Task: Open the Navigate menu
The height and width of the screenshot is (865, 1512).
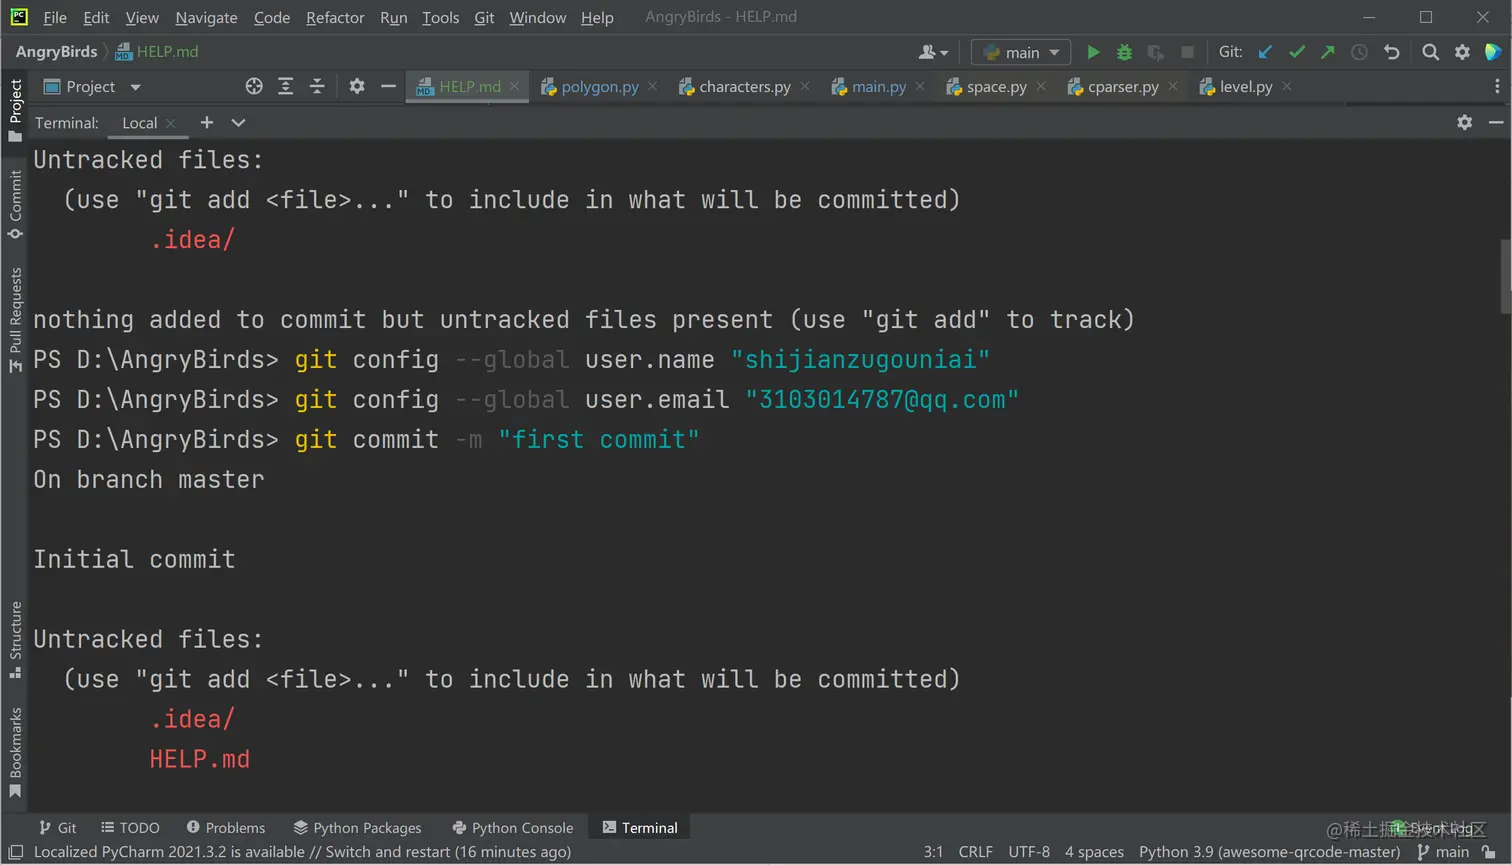Action: (x=206, y=17)
